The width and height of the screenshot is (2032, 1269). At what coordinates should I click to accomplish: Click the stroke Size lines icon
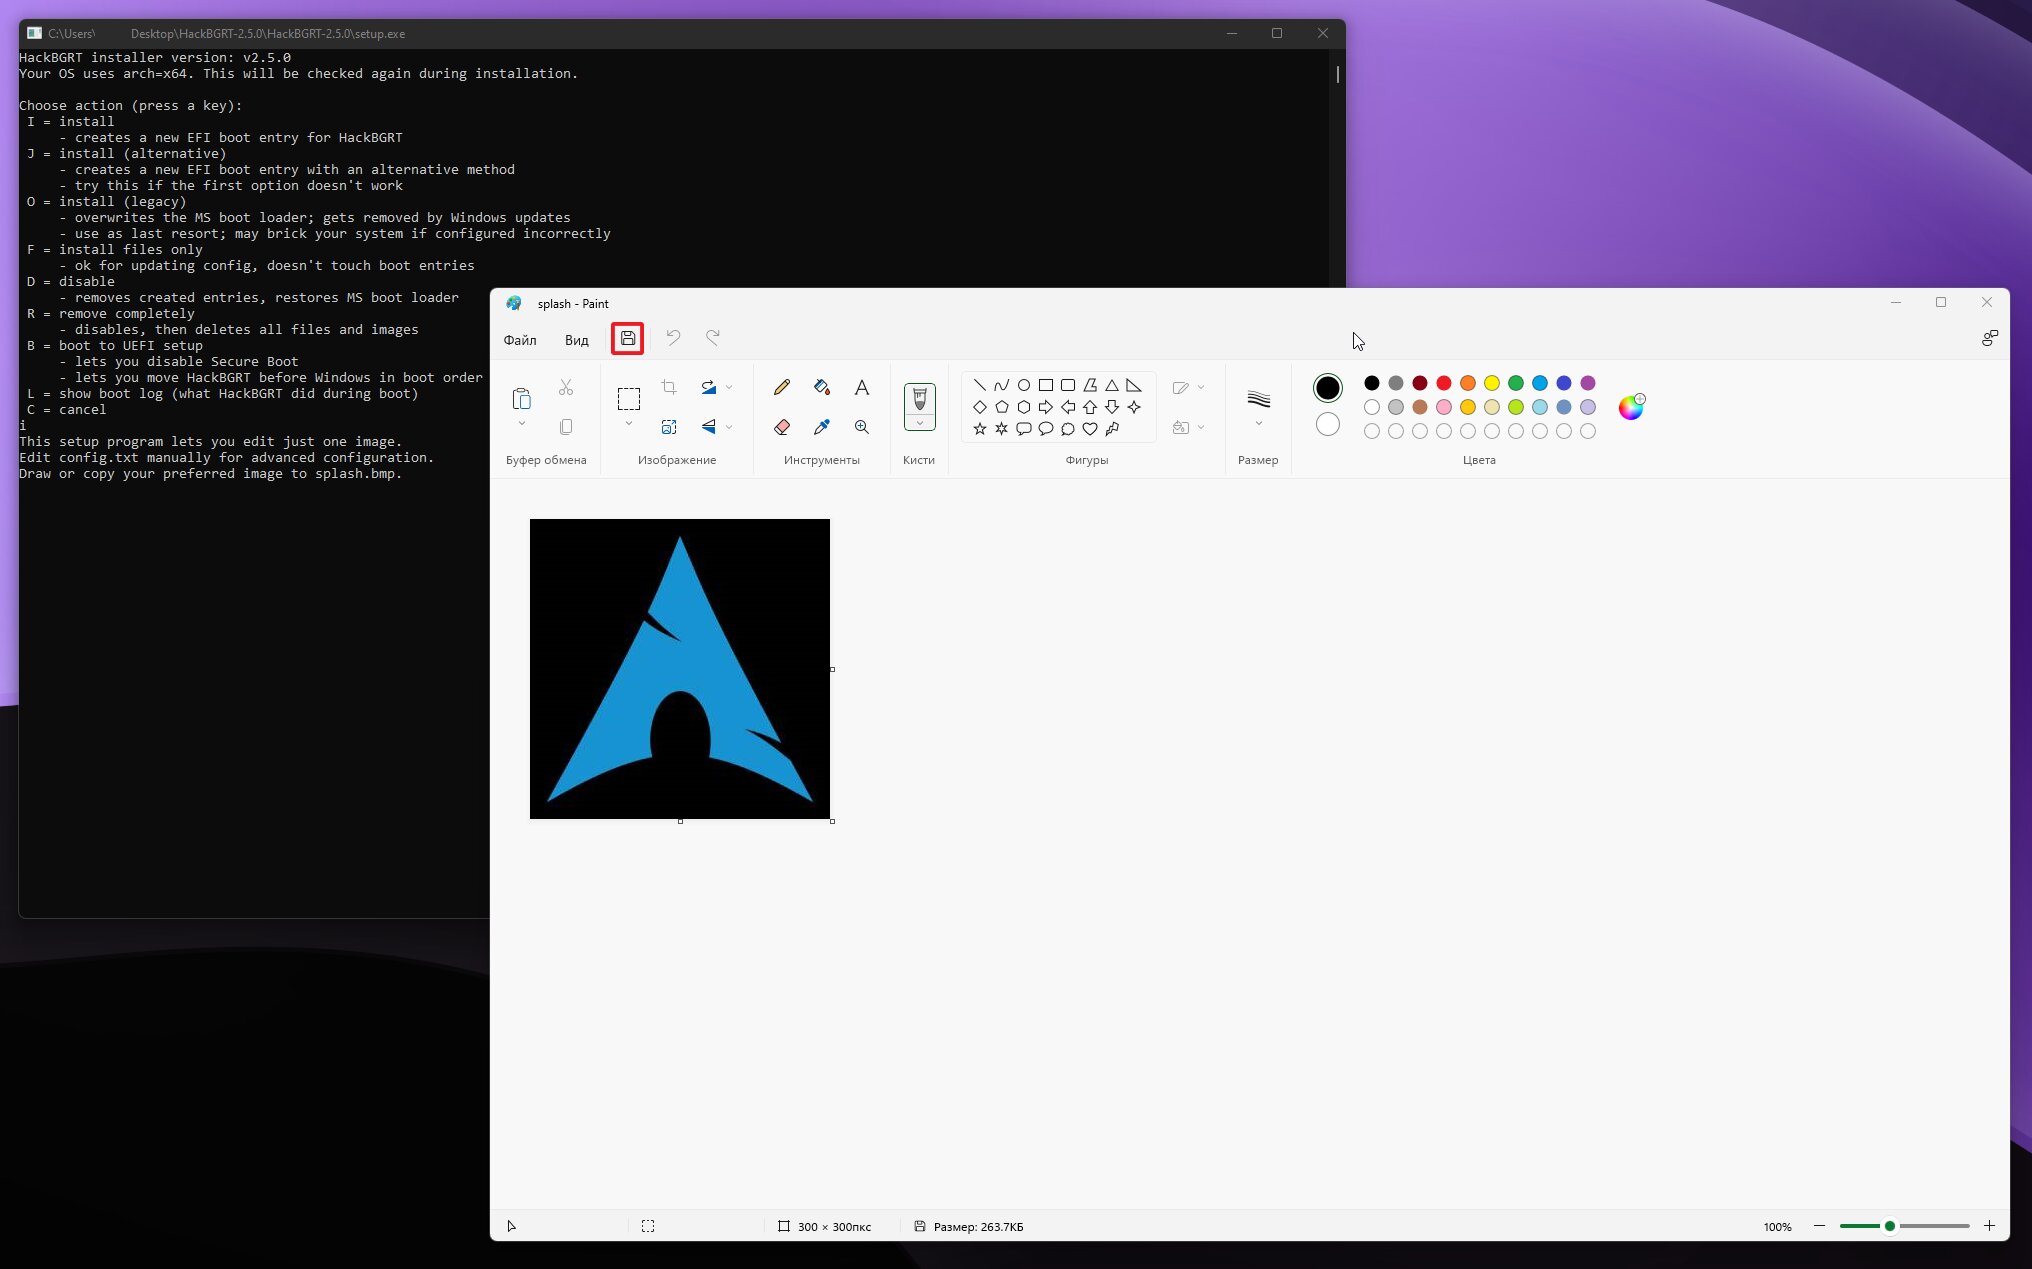(1259, 400)
